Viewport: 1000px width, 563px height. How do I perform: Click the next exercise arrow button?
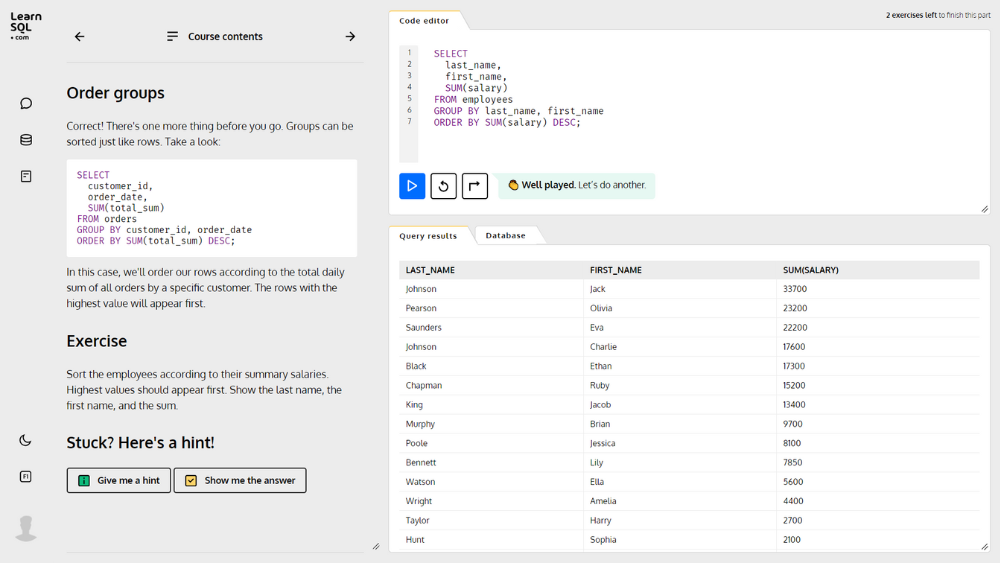(474, 186)
